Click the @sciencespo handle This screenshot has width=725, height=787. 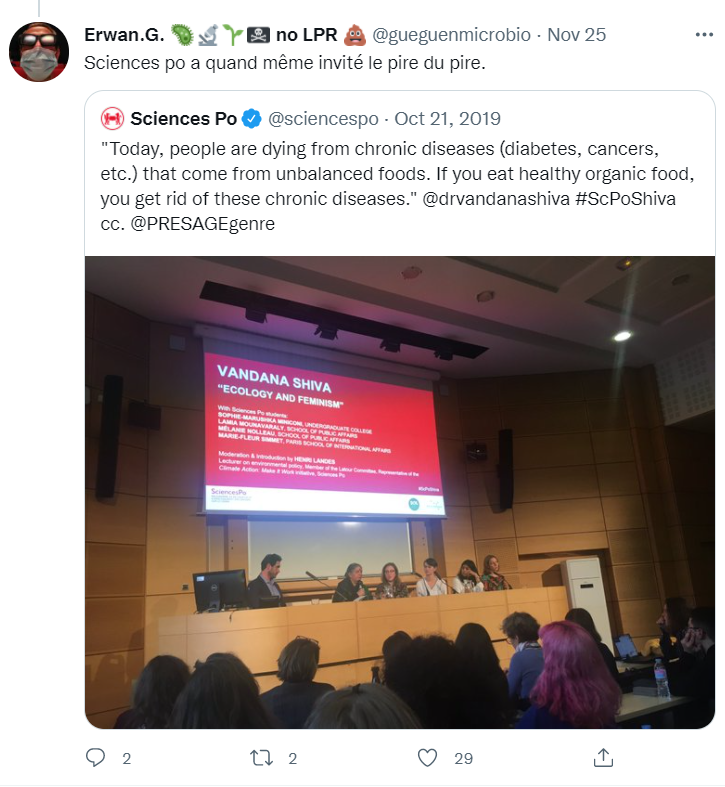323,119
